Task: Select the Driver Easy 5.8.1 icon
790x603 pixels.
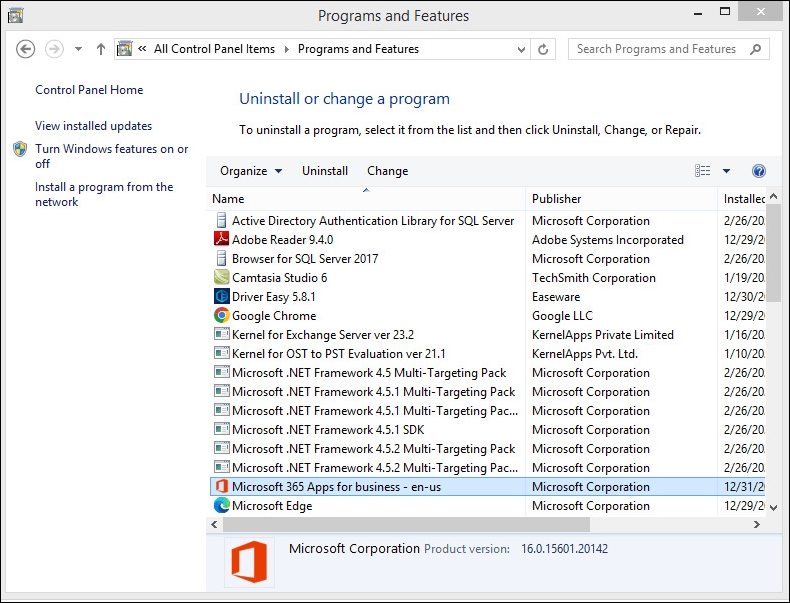Action: pyautogui.click(x=221, y=296)
